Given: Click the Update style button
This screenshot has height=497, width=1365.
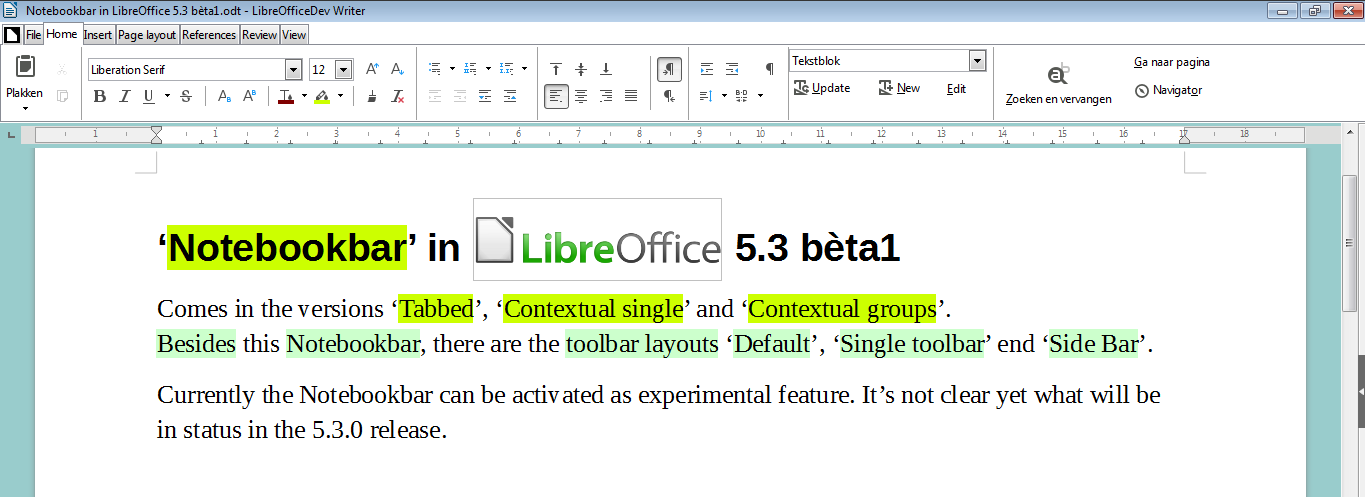Looking at the screenshot, I should pos(822,88).
